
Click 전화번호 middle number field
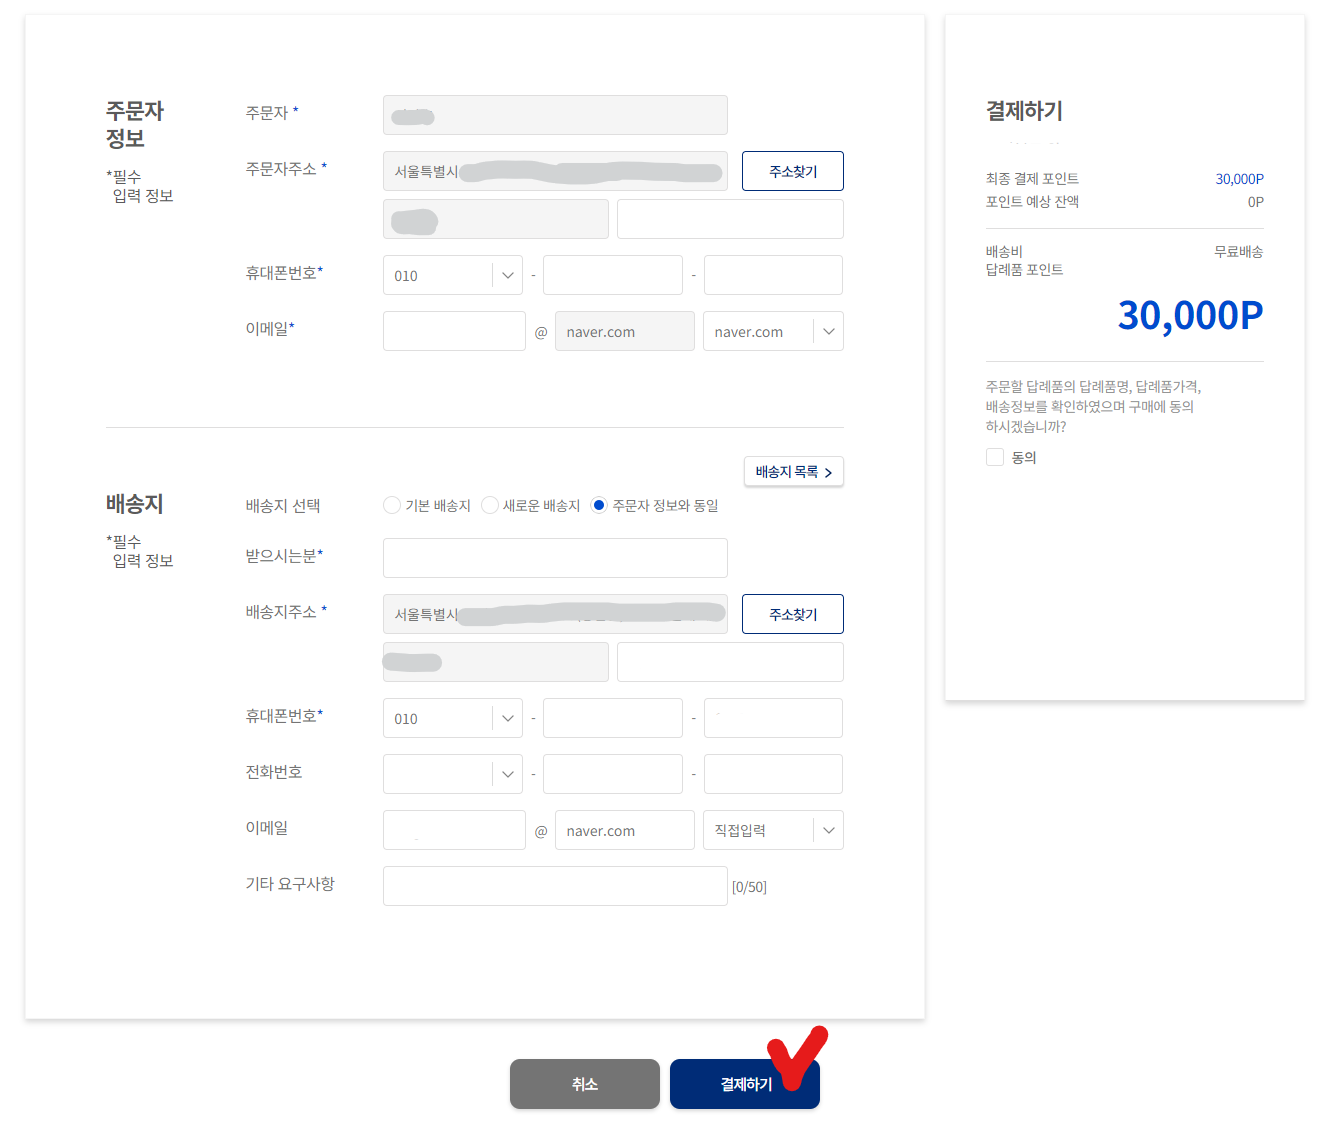[613, 774]
